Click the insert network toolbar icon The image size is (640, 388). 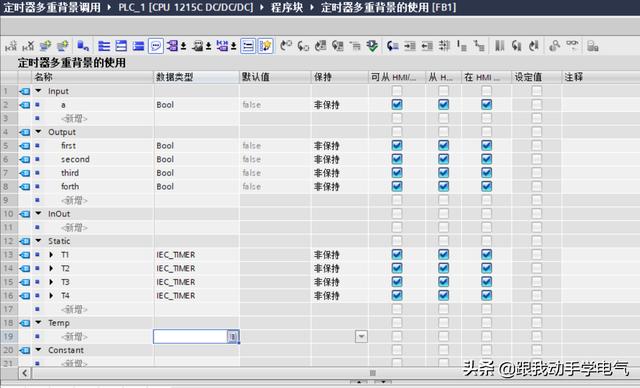[x=11, y=46]
